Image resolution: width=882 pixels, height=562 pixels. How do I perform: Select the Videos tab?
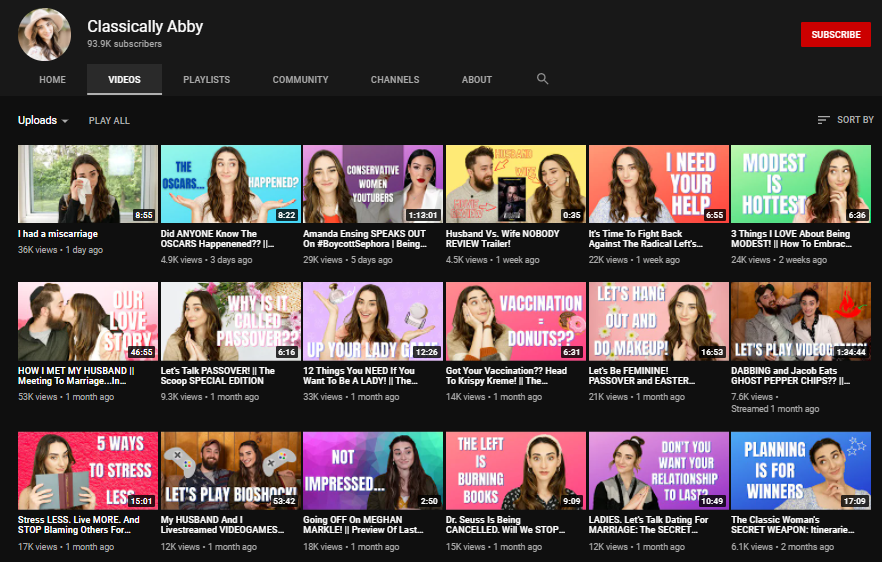pyautogui.click(x=124, y=80)
